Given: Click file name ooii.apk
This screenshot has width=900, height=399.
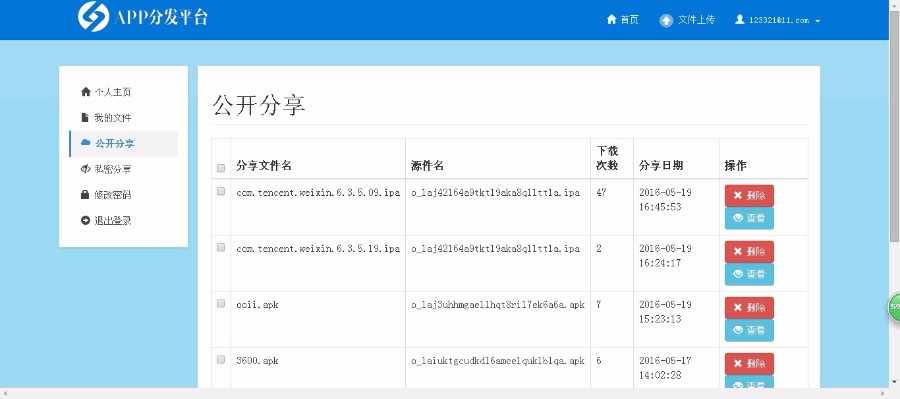Looking at the screenshot, I should [x=257, y=305].
